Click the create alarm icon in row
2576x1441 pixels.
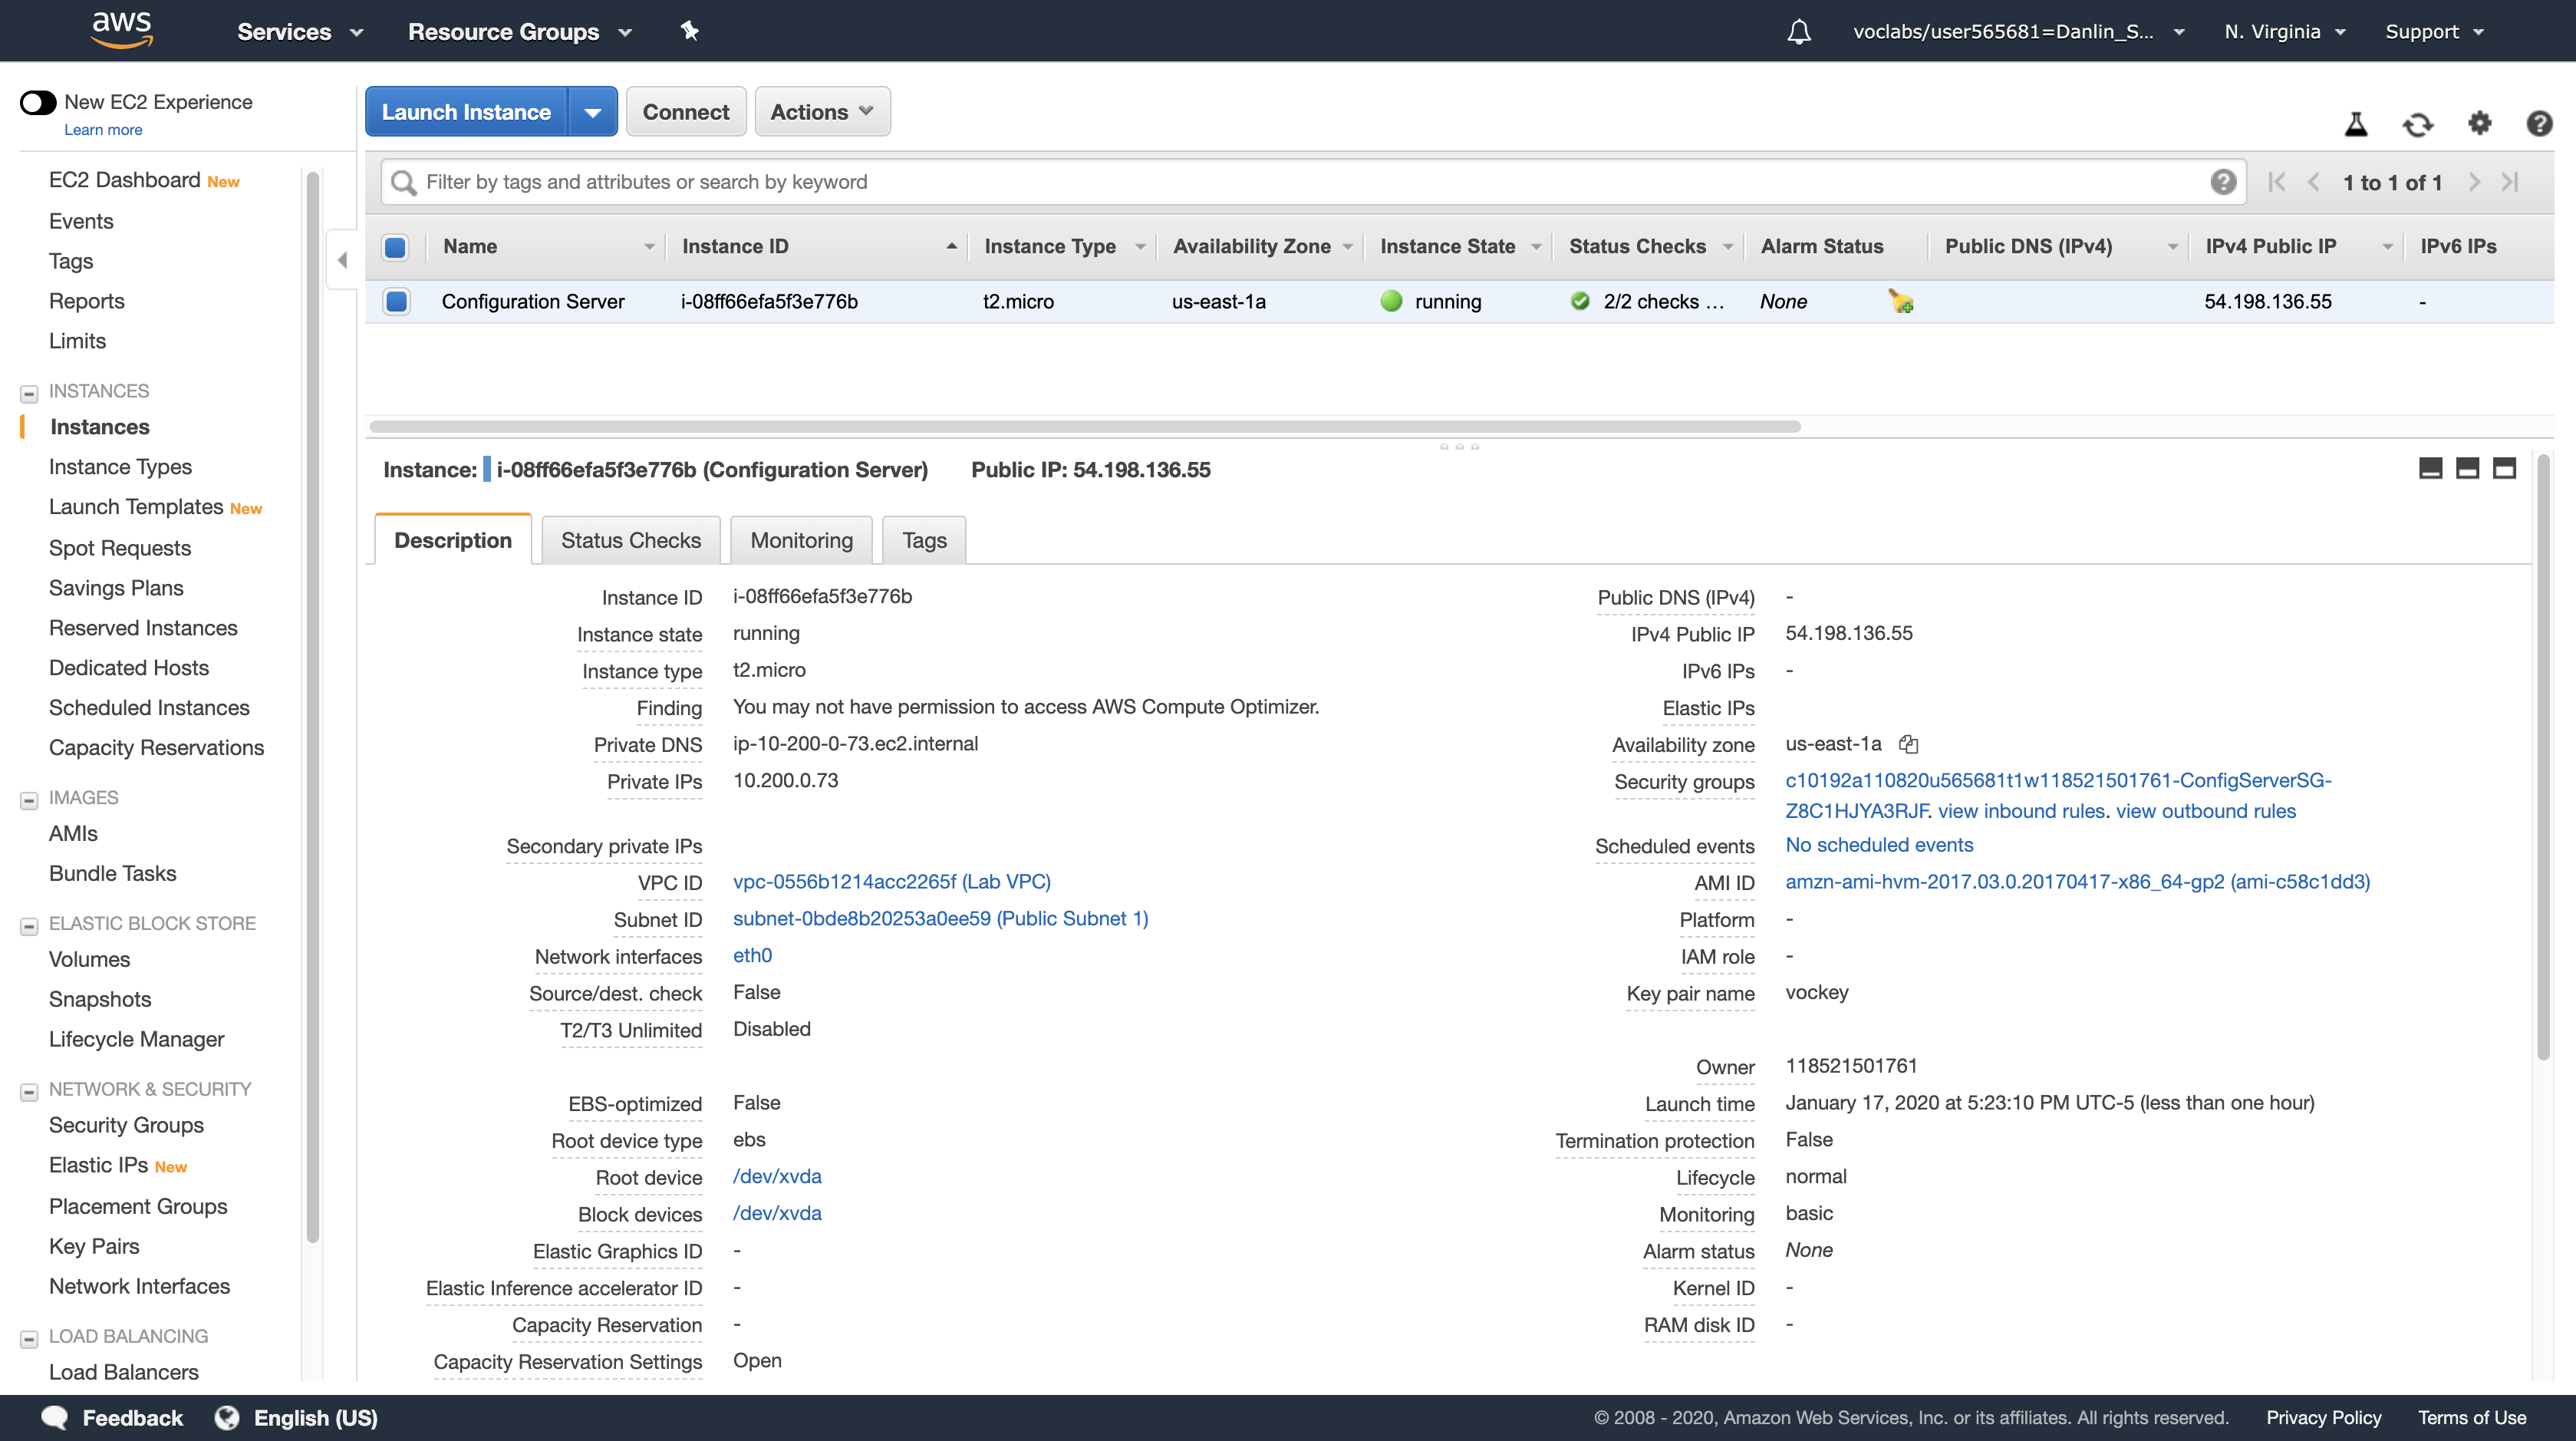click(x=1900, y=301)
